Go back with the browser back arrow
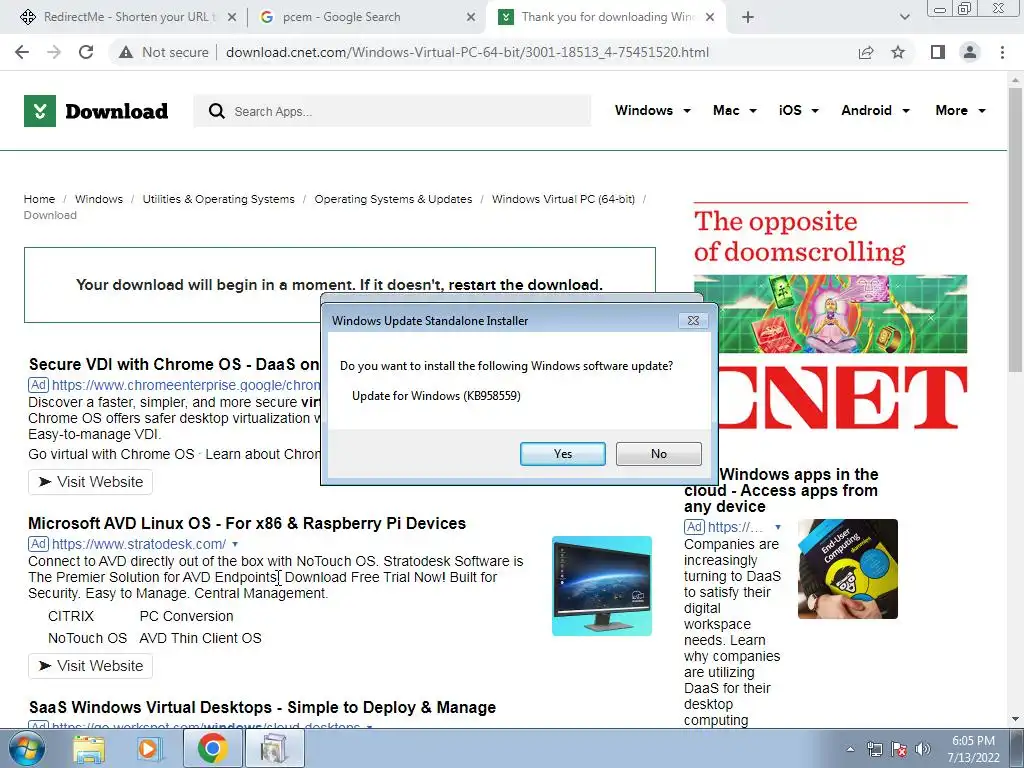This screenshot has width=1024, height=768. click(x=22, y=52)
